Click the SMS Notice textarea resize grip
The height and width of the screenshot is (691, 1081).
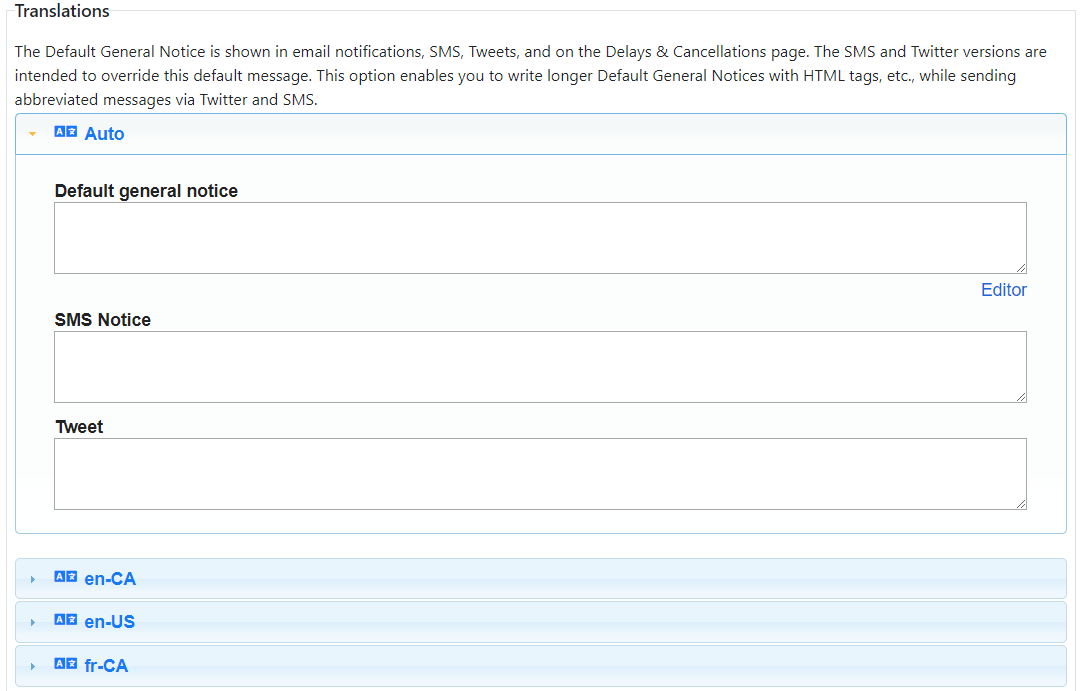pyautogui.click(x=1021, y=397)
